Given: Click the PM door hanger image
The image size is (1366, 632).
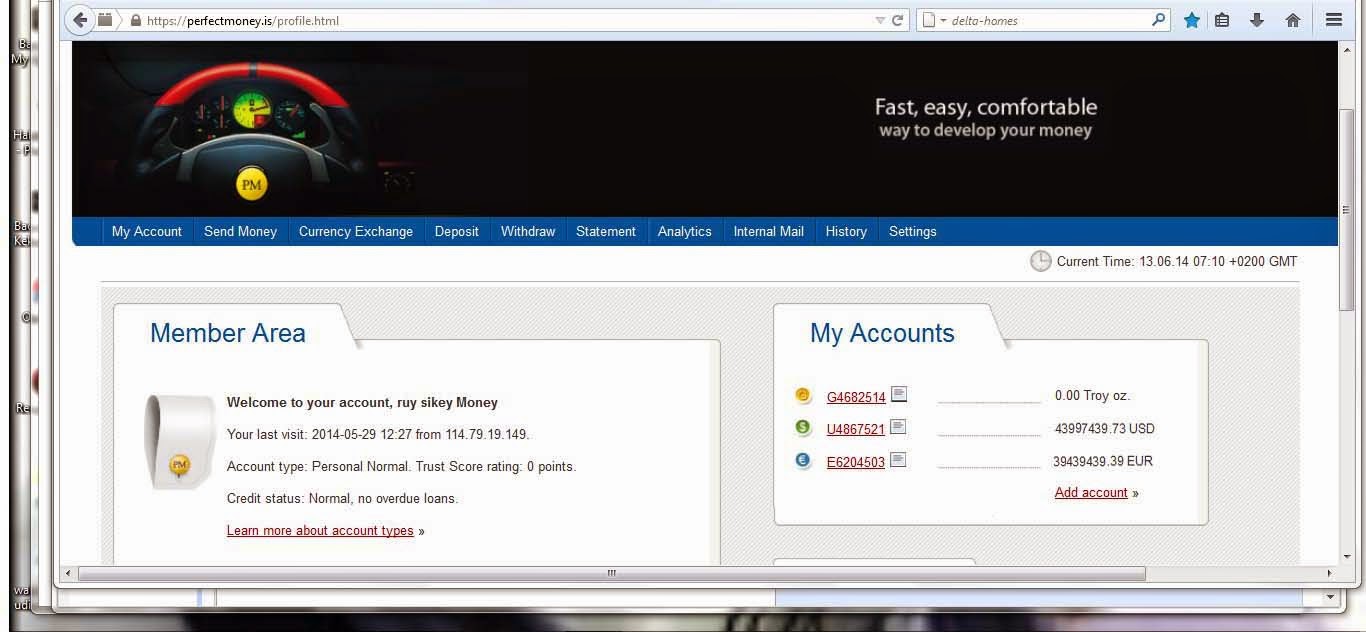Looking at the screenshot, I should (180, 442).
